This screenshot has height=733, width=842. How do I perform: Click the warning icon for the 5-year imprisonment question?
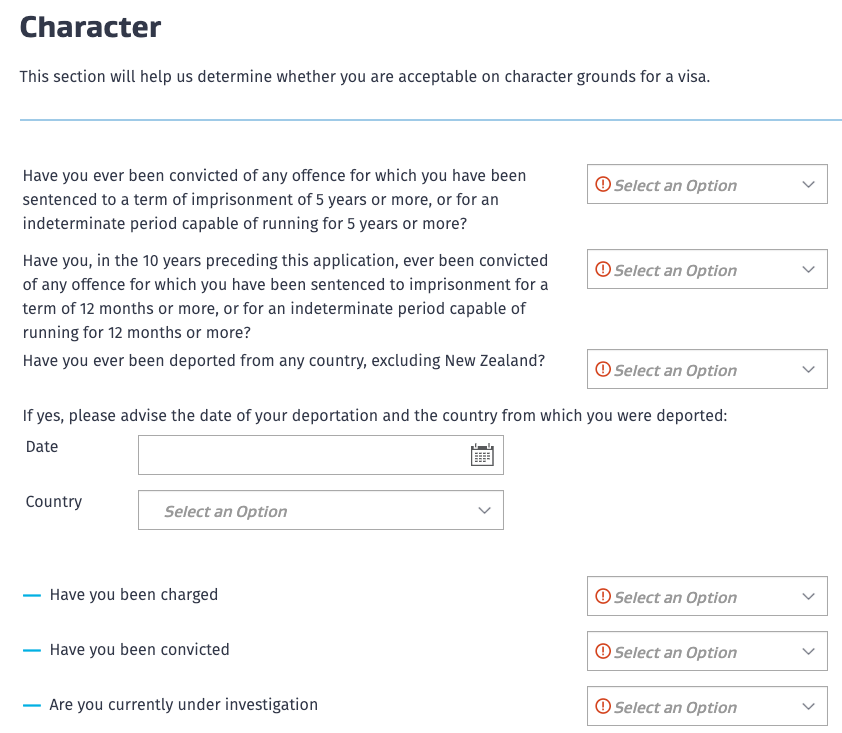point(603,185)
